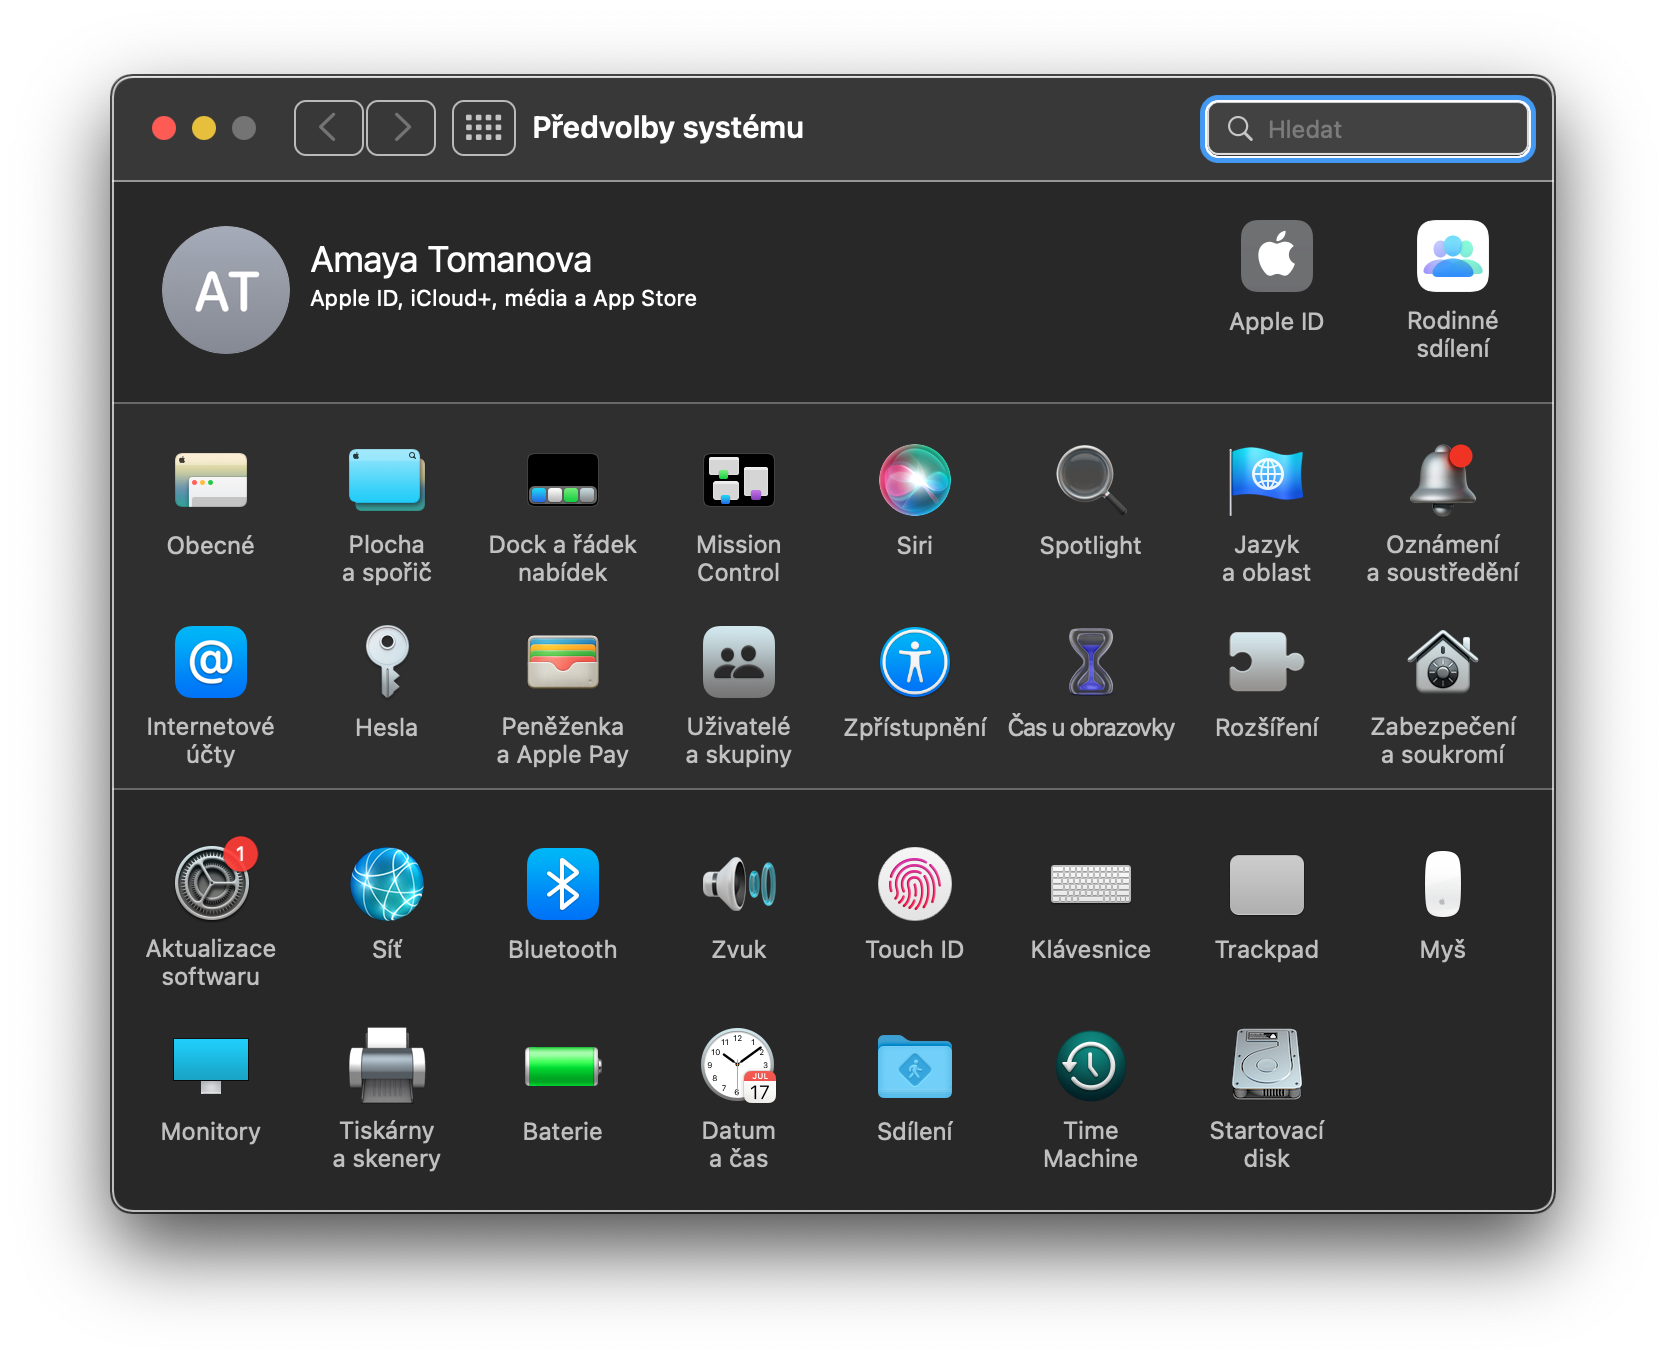Image resolution: width=1666 pixels, height=1360 pixels.
Task: Open the Baterie battery pane
Action: (x=563, y=1066)
